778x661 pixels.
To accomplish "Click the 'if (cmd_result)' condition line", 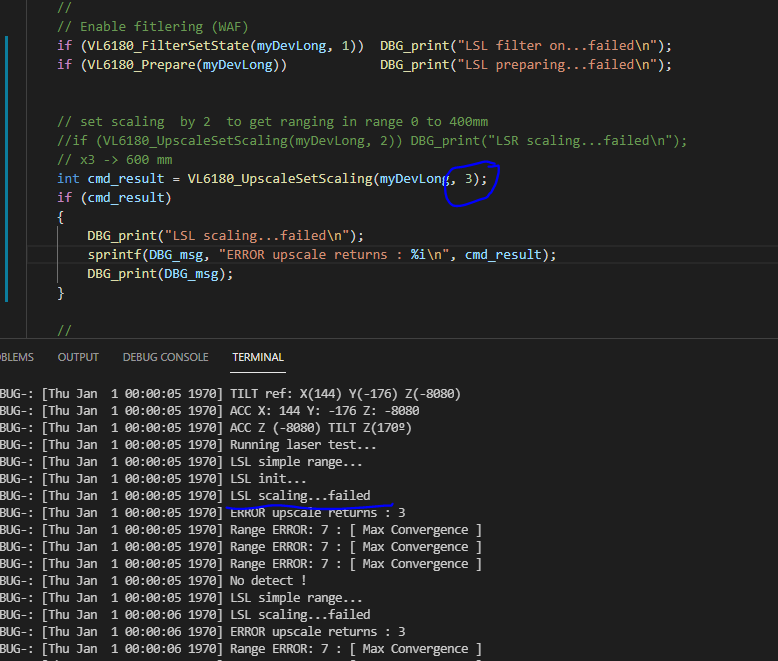I will [114, 198].
